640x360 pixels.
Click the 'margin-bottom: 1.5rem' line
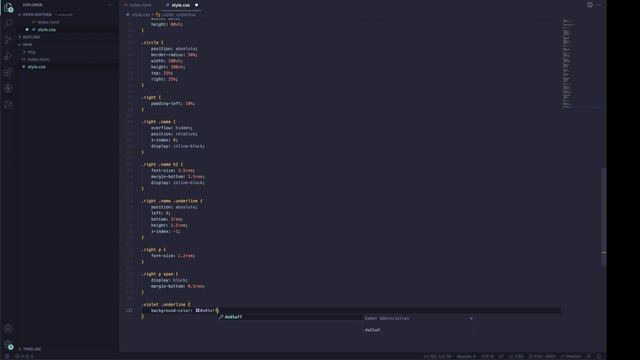[178, 176]
